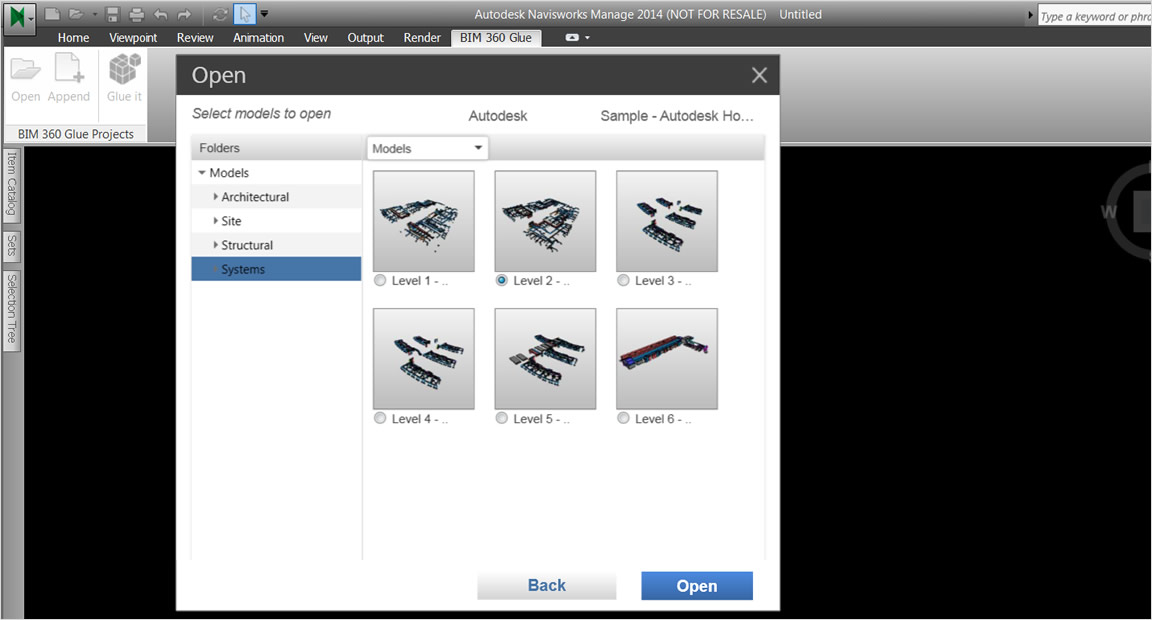Click the Models root folder label
Viewport: 1152px width, 620px height.
tap(229, 173)
